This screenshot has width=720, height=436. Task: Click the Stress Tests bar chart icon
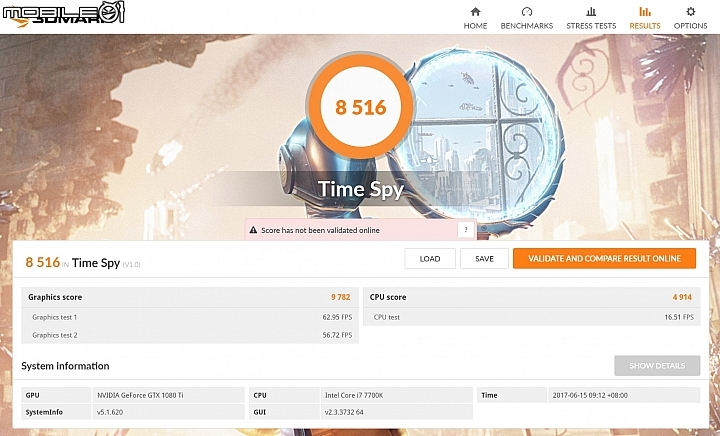pyautogui.click(x=591, y=11)
